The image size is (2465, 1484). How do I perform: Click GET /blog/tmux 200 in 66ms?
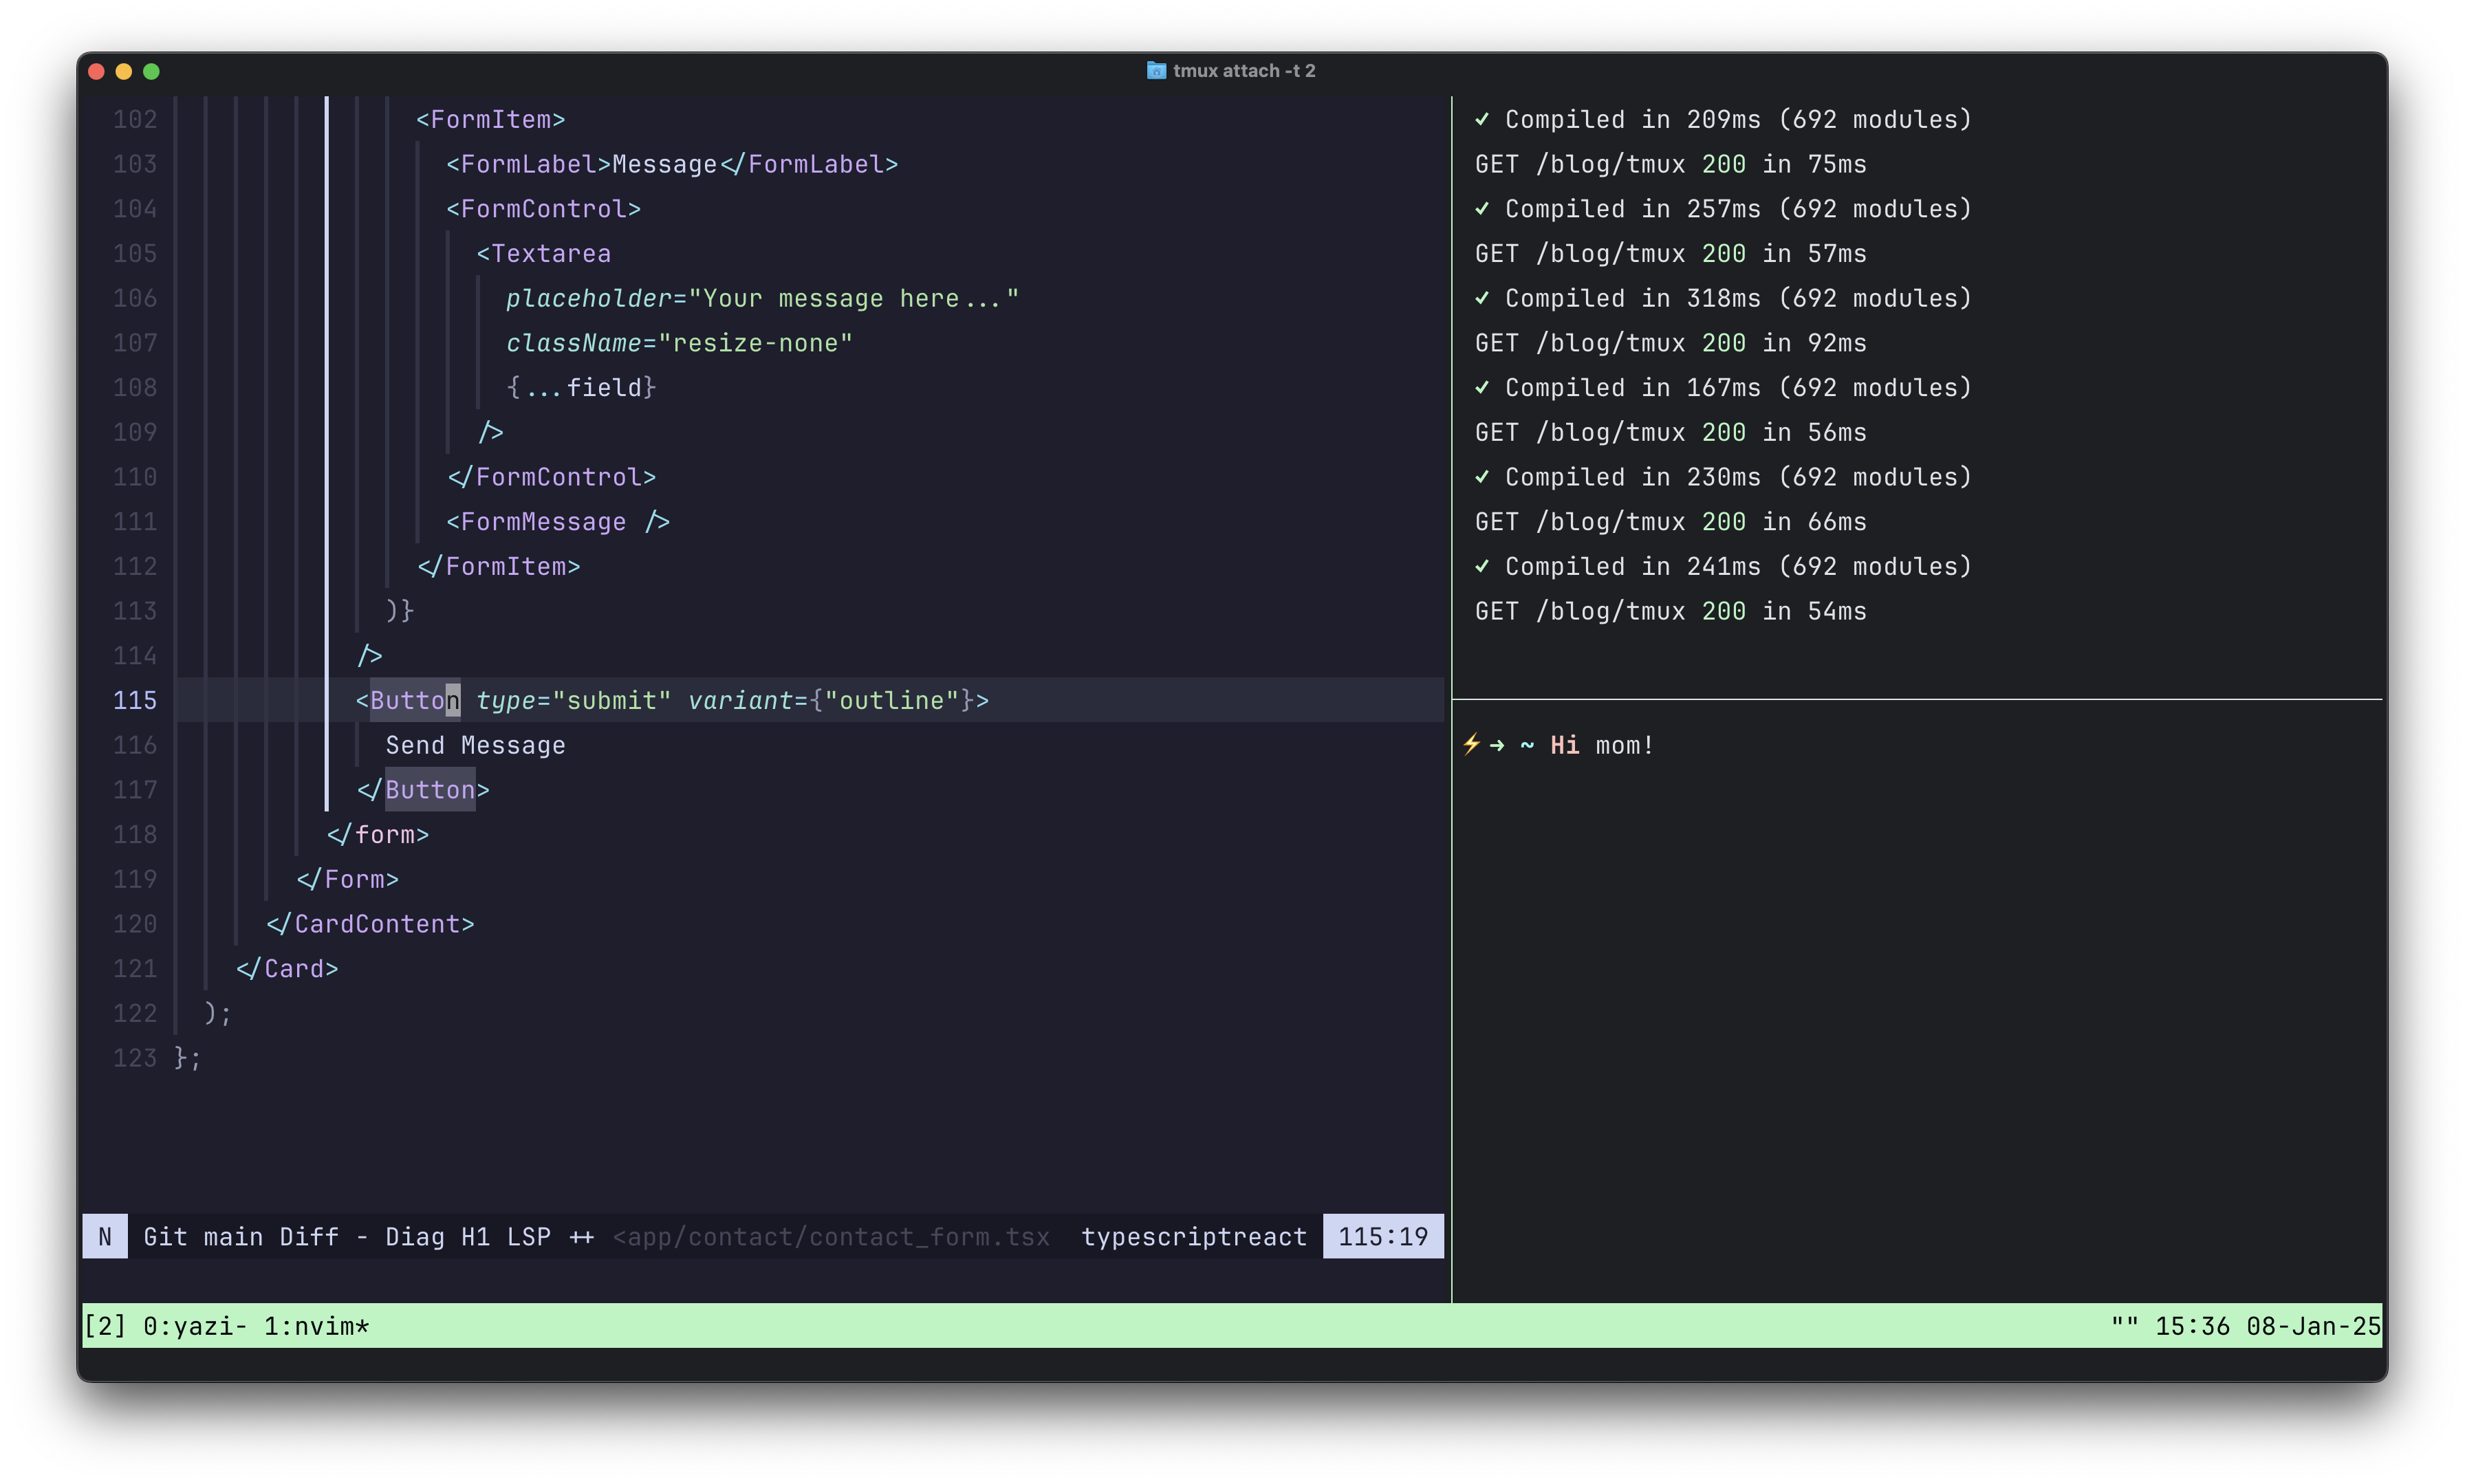[x=1671, y=522]
